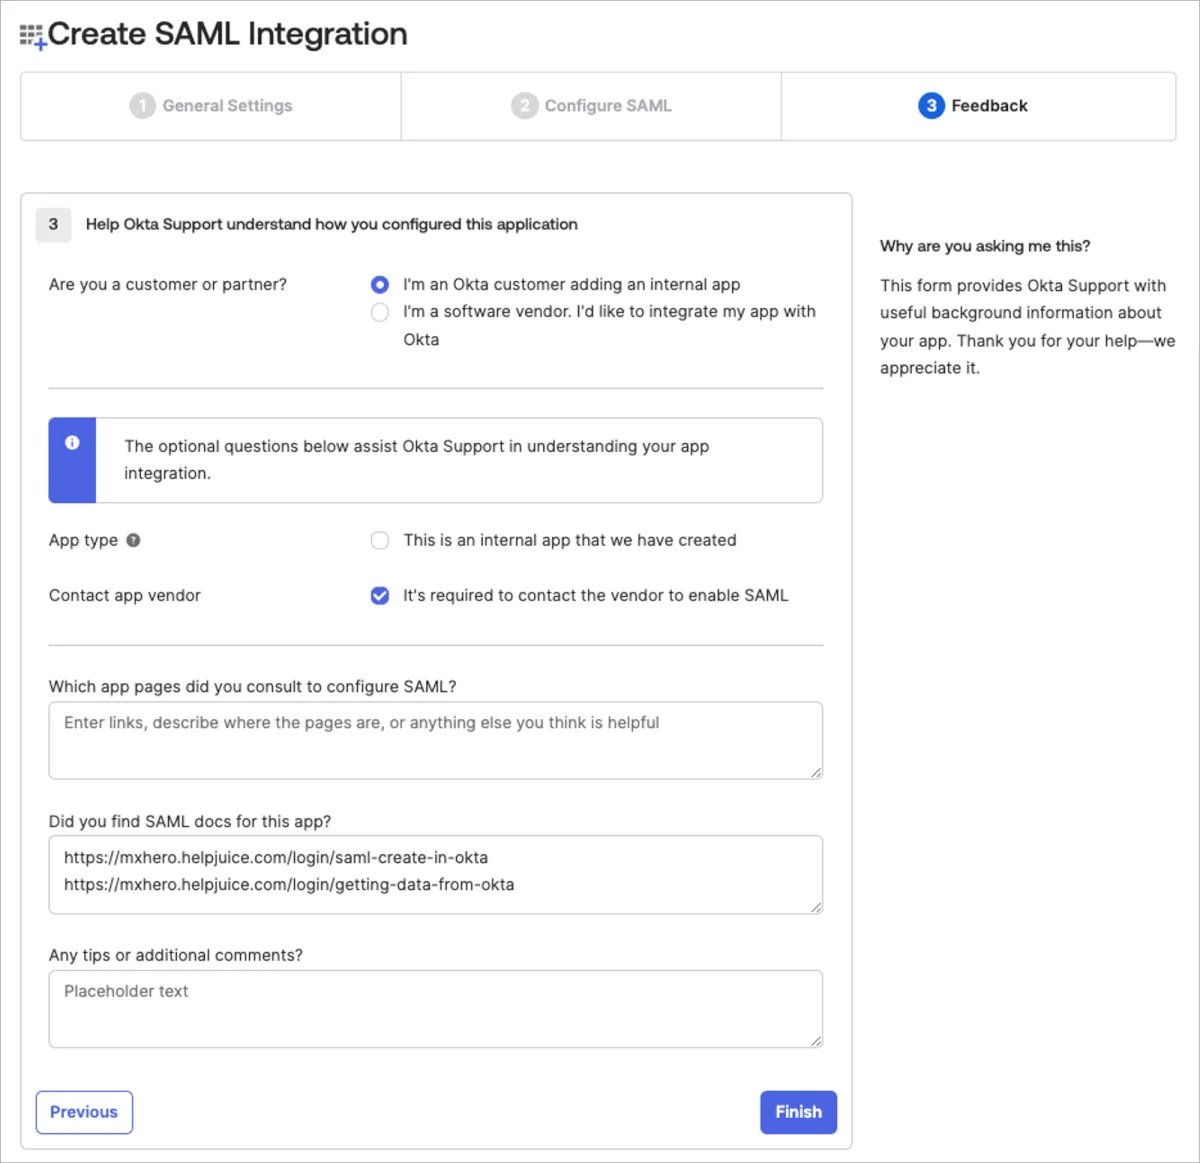The width and height of the screenshot is (1200, 1163).
Task: Select the "I'm a software vendor" radio option
Action: (380, 312)
